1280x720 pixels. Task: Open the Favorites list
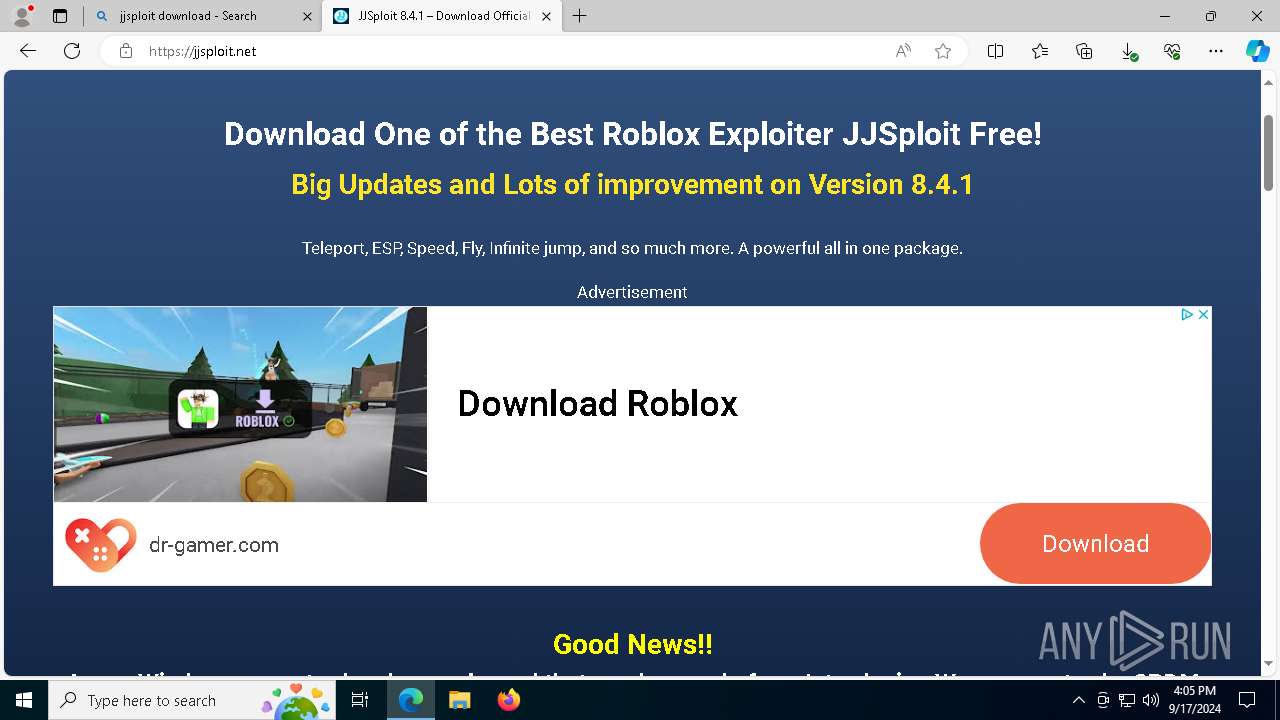1040,51
